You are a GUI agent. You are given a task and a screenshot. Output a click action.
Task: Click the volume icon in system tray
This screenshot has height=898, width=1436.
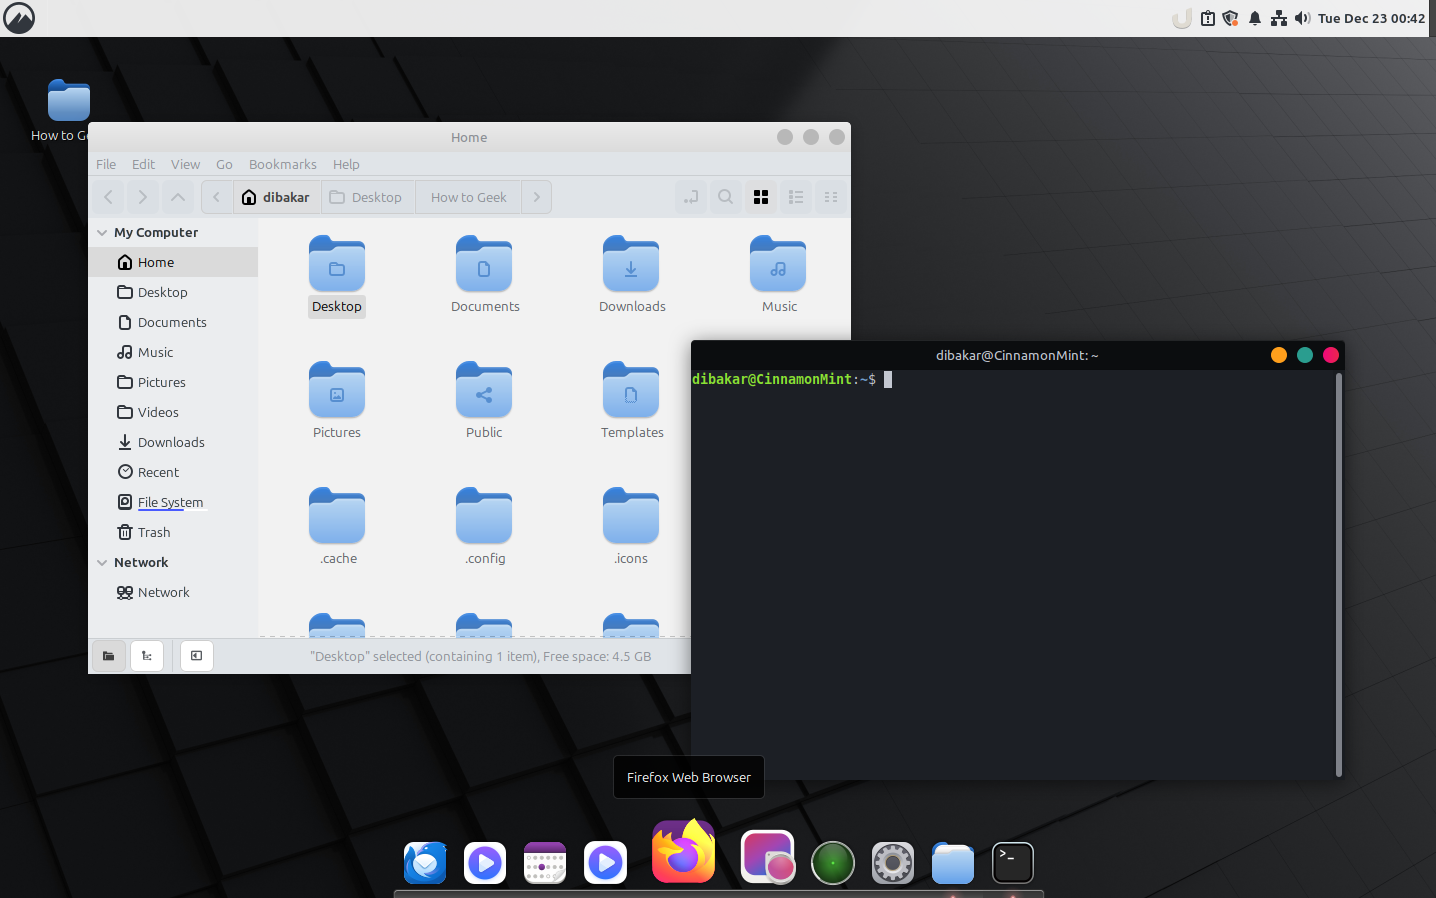[x=1302, y=18]
